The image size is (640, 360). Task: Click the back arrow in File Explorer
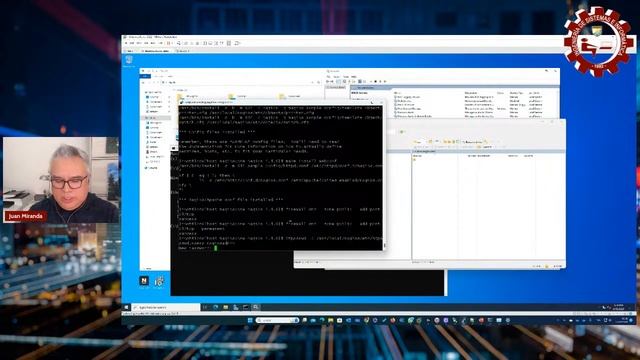pos(144,82)
